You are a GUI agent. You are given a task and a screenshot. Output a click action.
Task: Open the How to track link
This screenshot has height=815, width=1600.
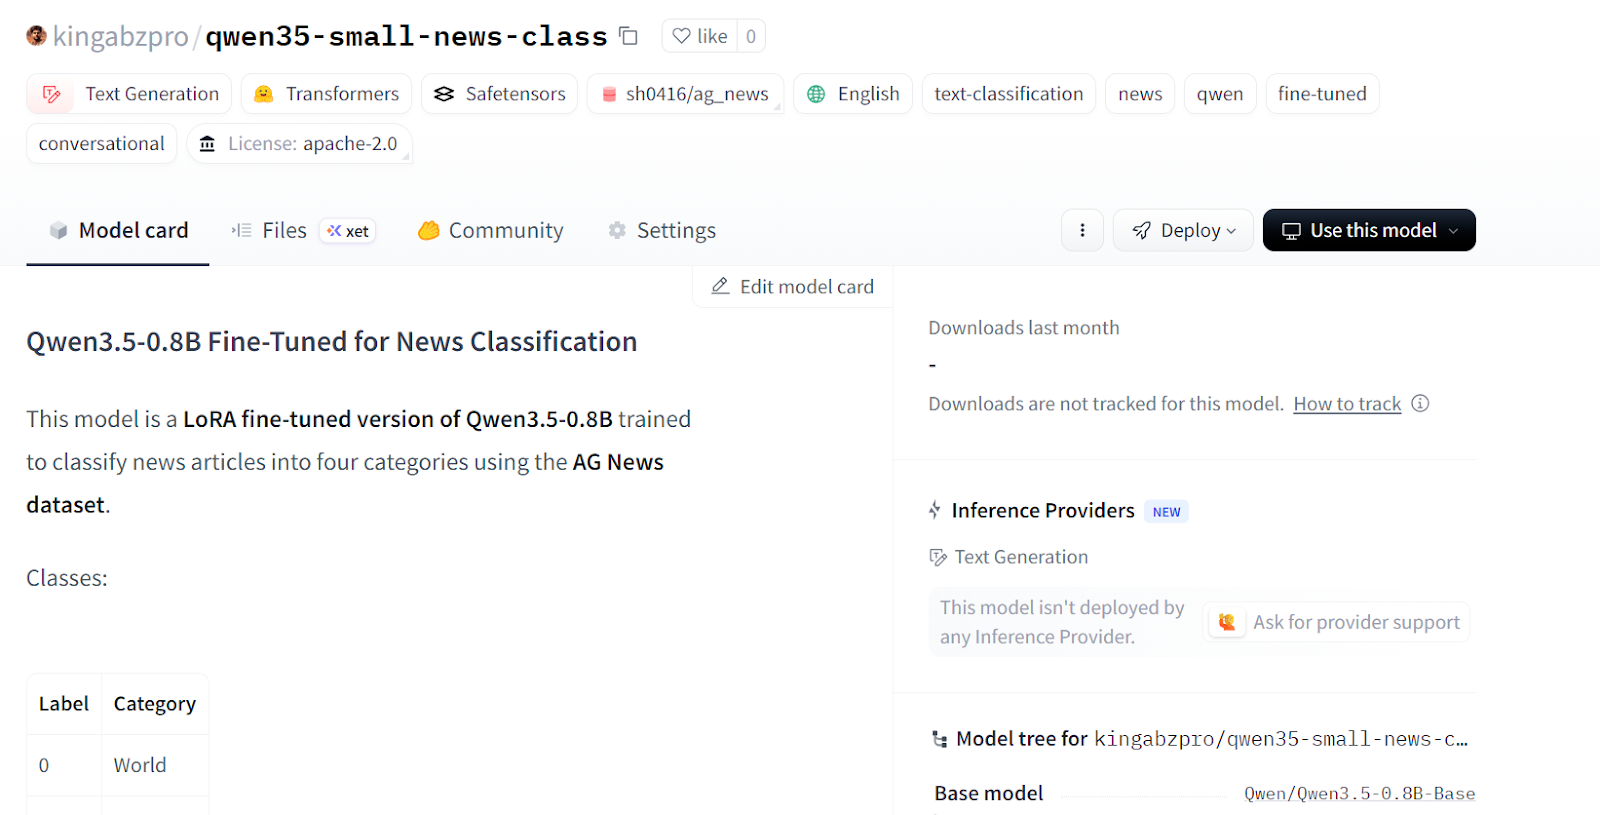[1347, 404]
